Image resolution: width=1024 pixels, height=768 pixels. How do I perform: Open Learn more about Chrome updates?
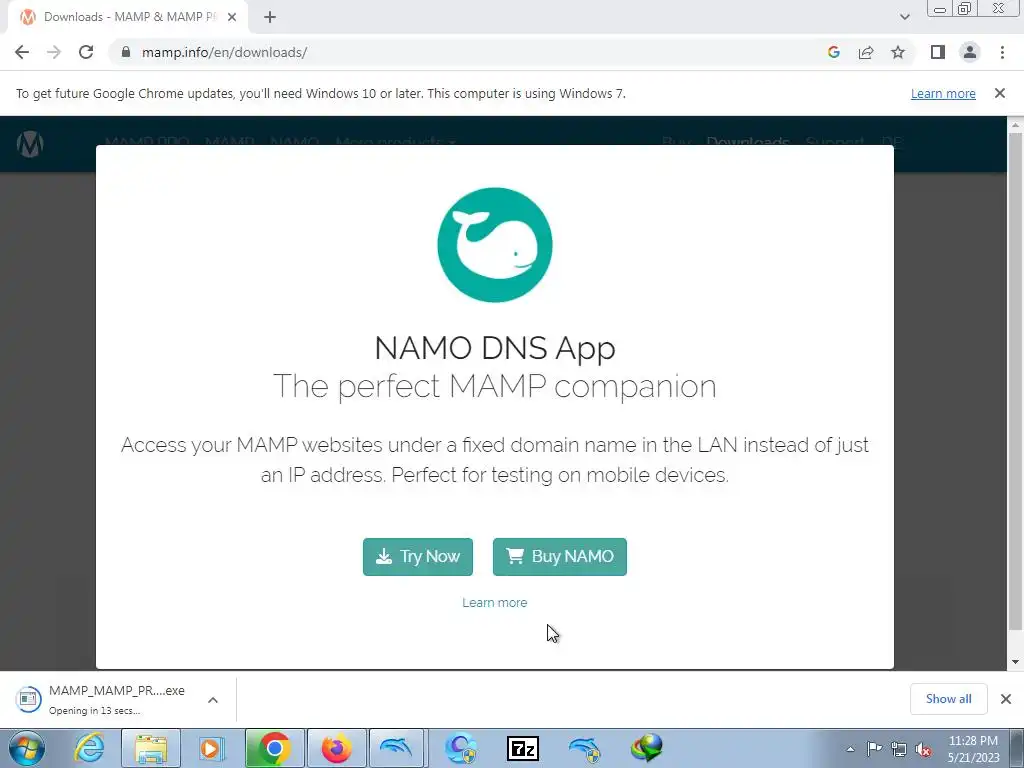pos(943,93)
